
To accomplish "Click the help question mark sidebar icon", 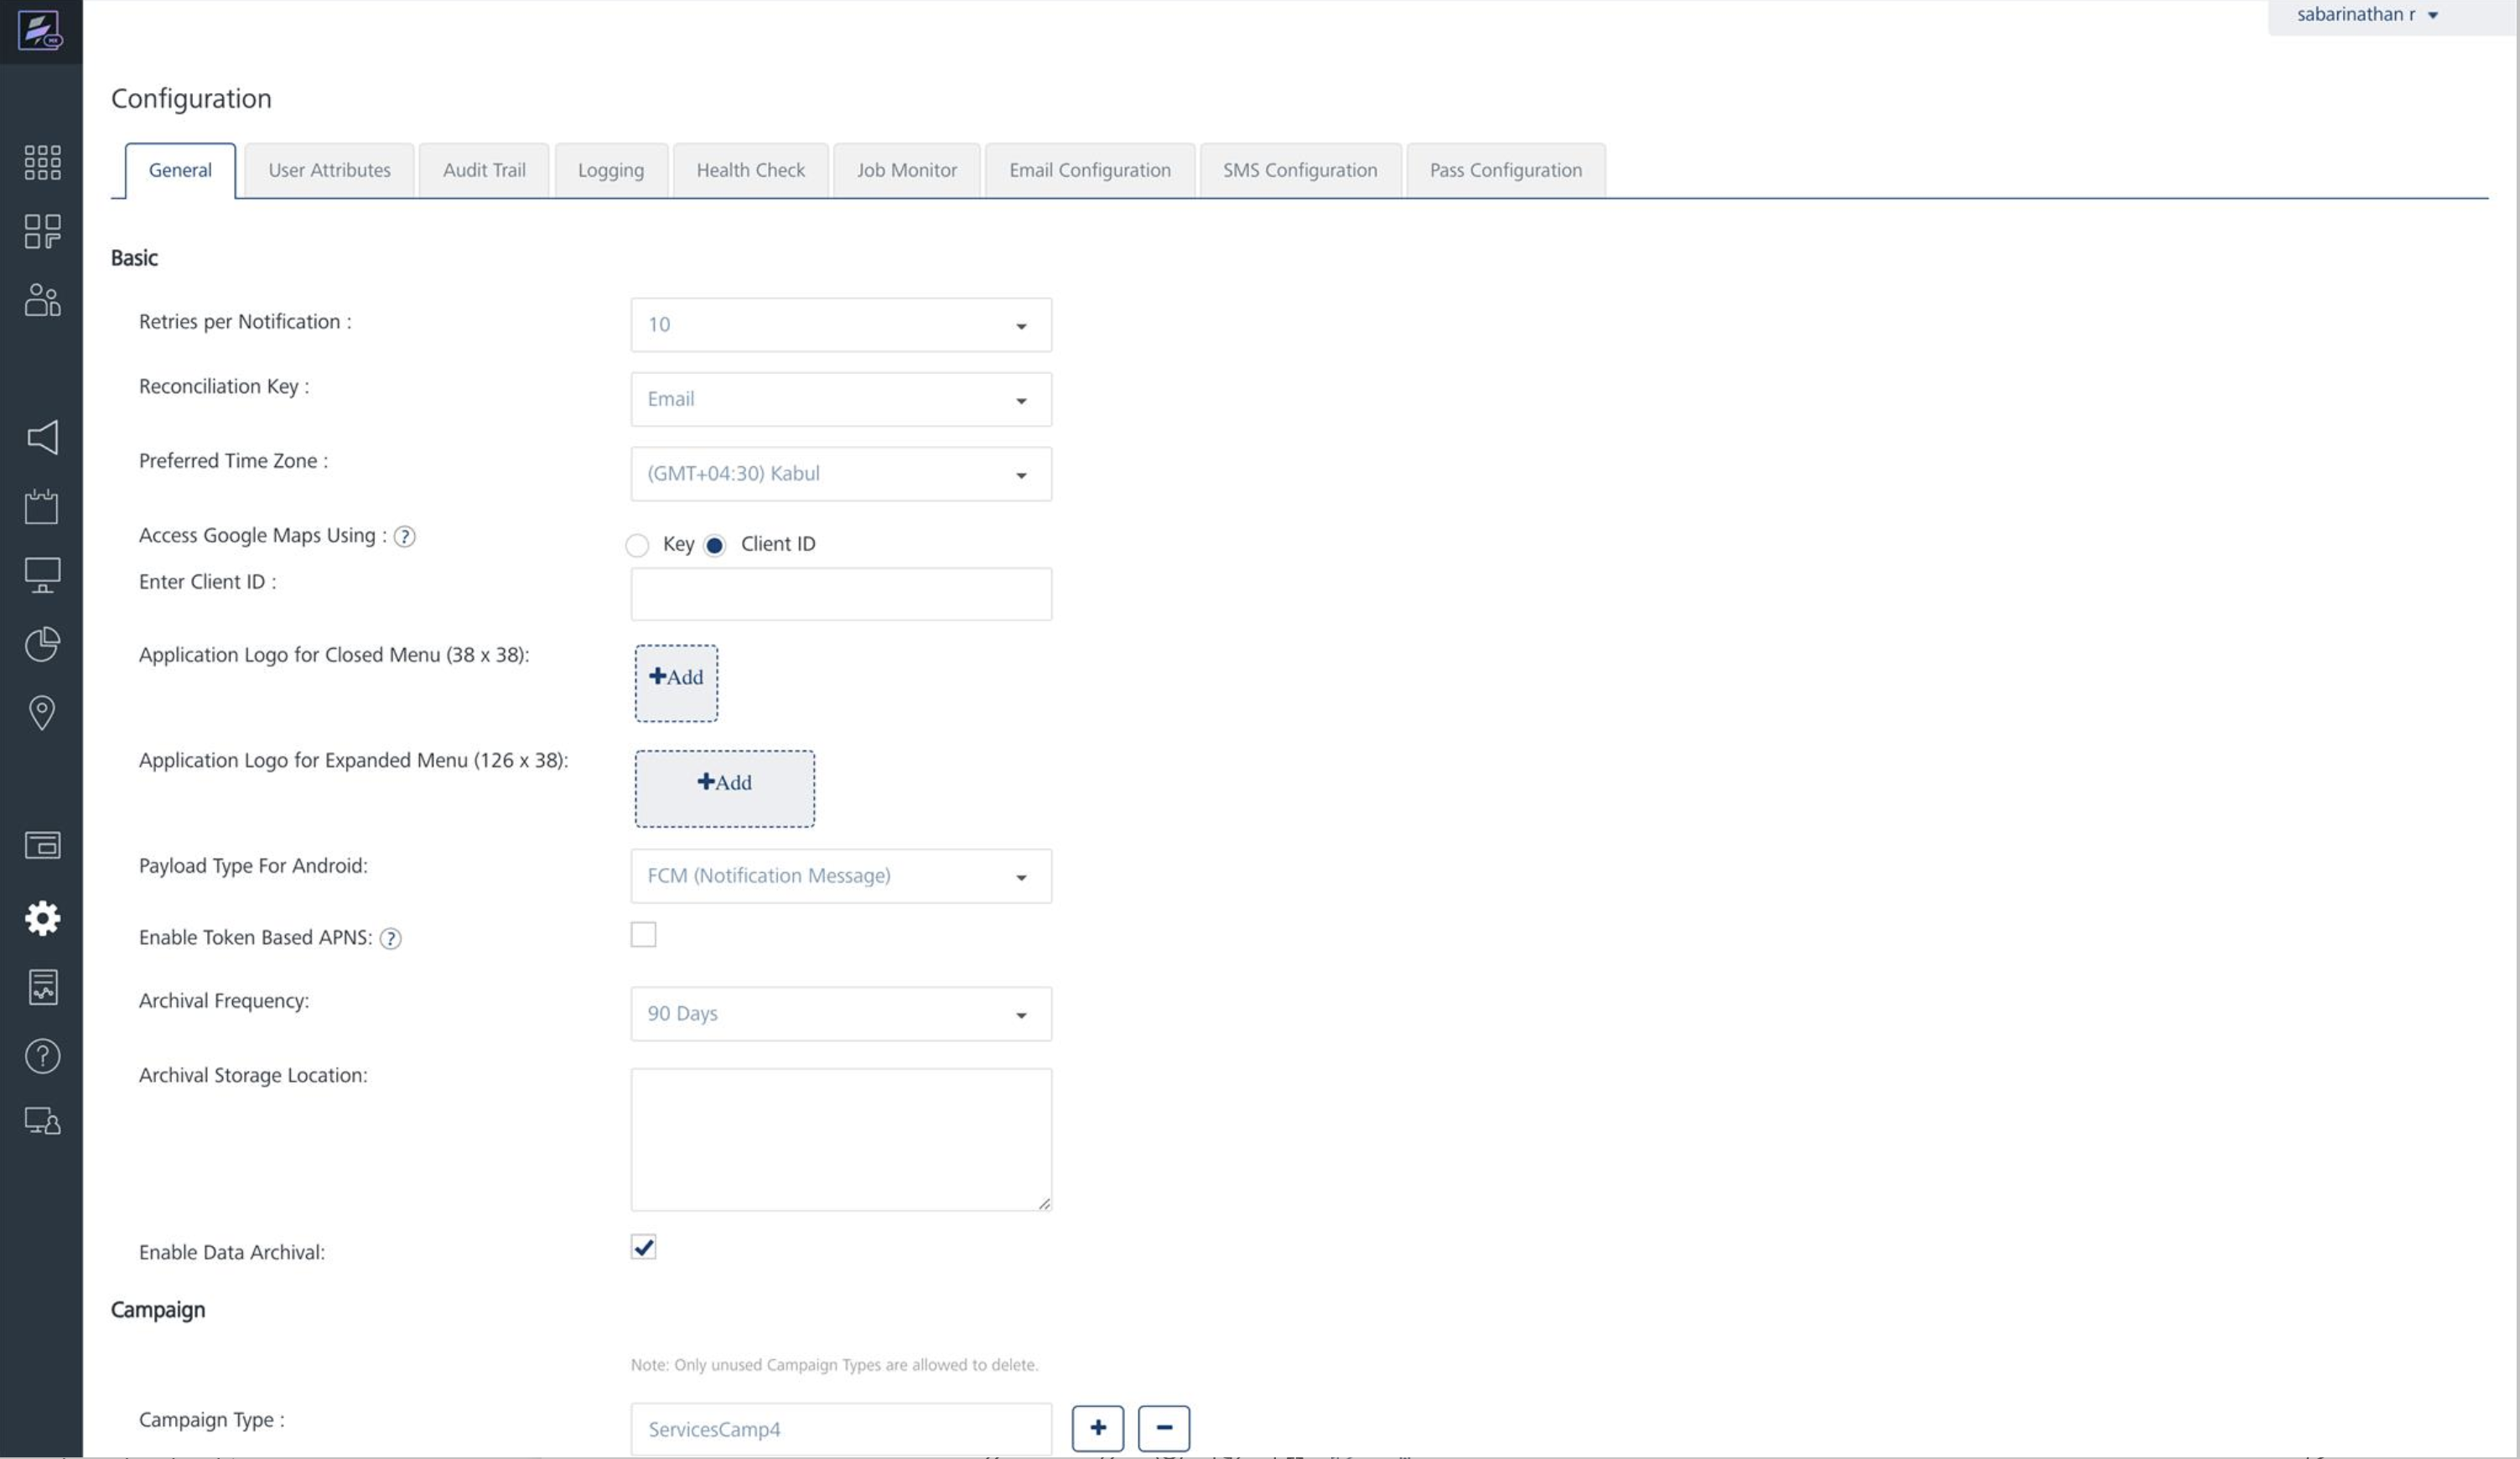I will 42,1056.
